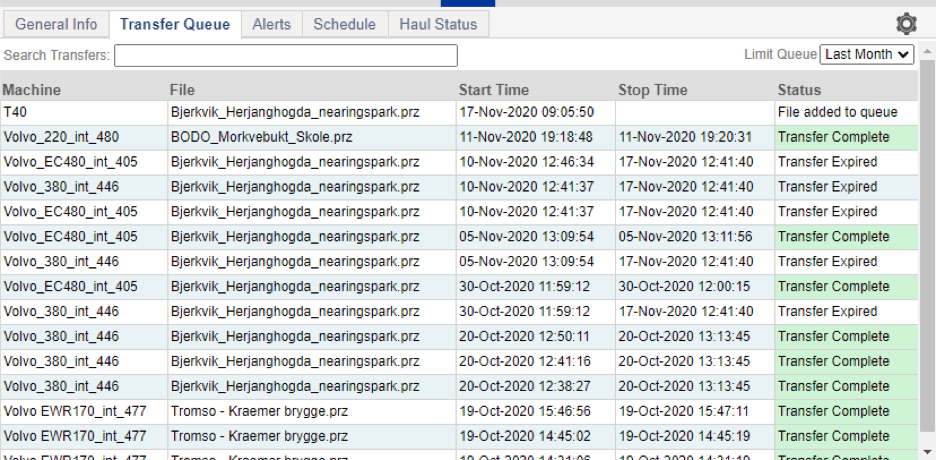Click Tromso - Kraemer brygge.prz in 14:45:02 row
The width and height of the screenshot is (936, 460).
tap(259, 437)
